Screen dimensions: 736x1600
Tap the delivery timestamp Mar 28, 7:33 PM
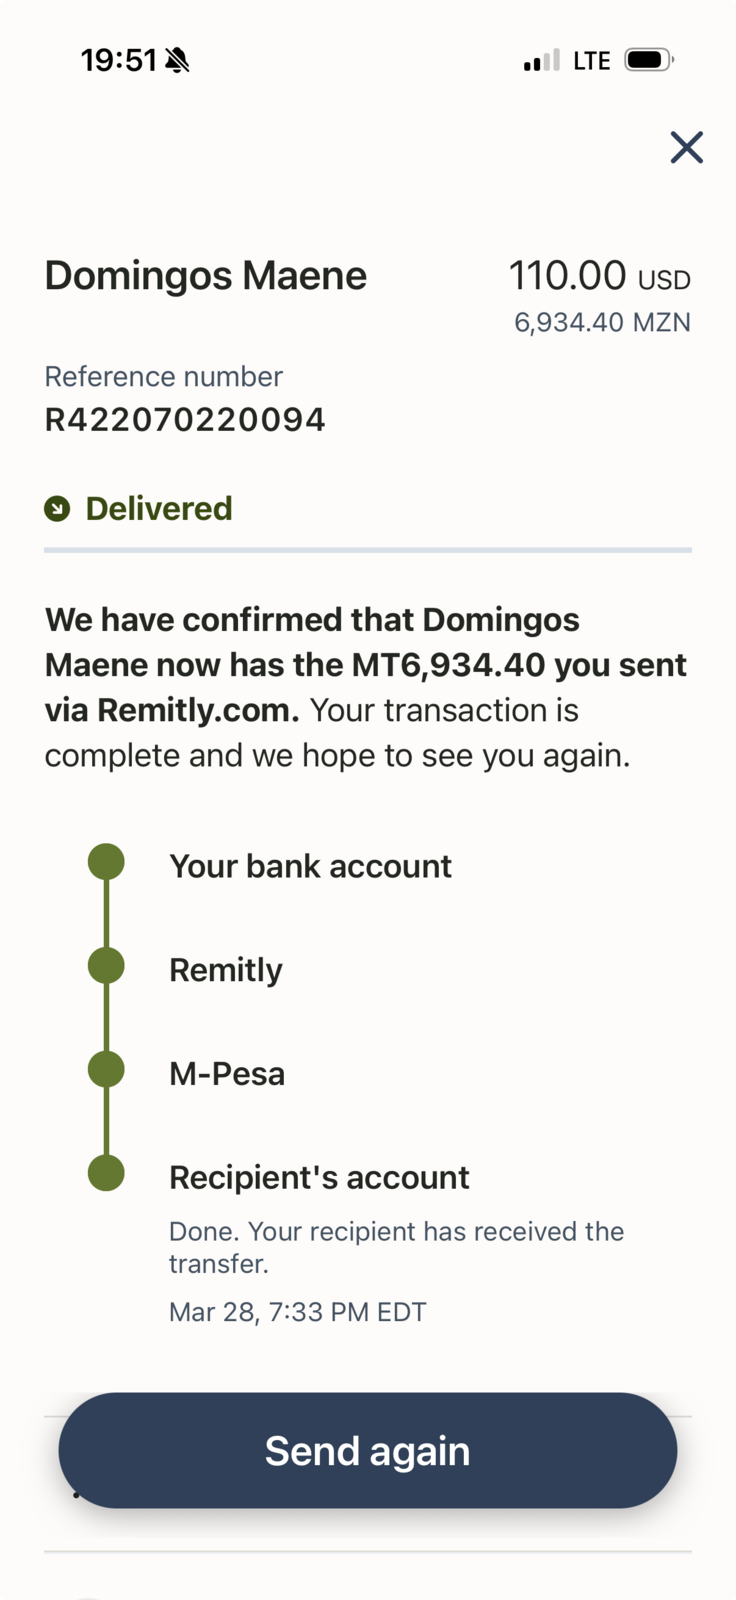coord(297,1312)
